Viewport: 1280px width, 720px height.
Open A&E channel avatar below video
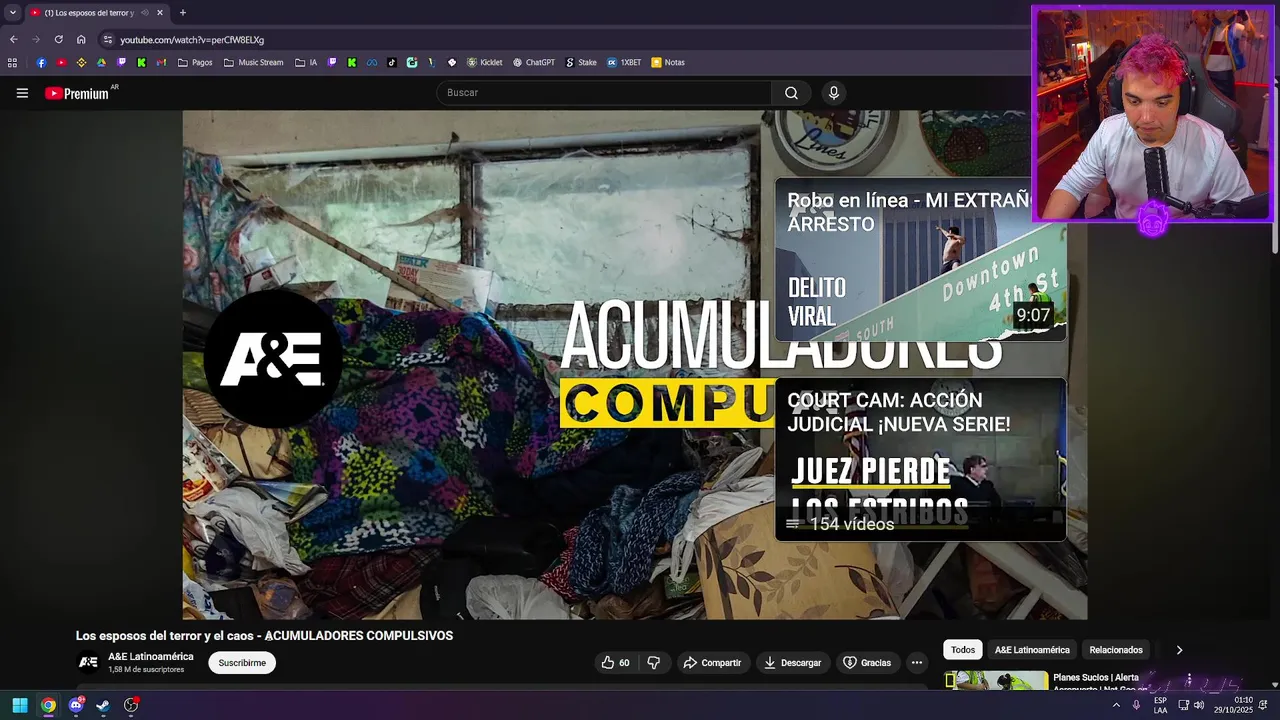pyautogui.click(x=88, y=662)
